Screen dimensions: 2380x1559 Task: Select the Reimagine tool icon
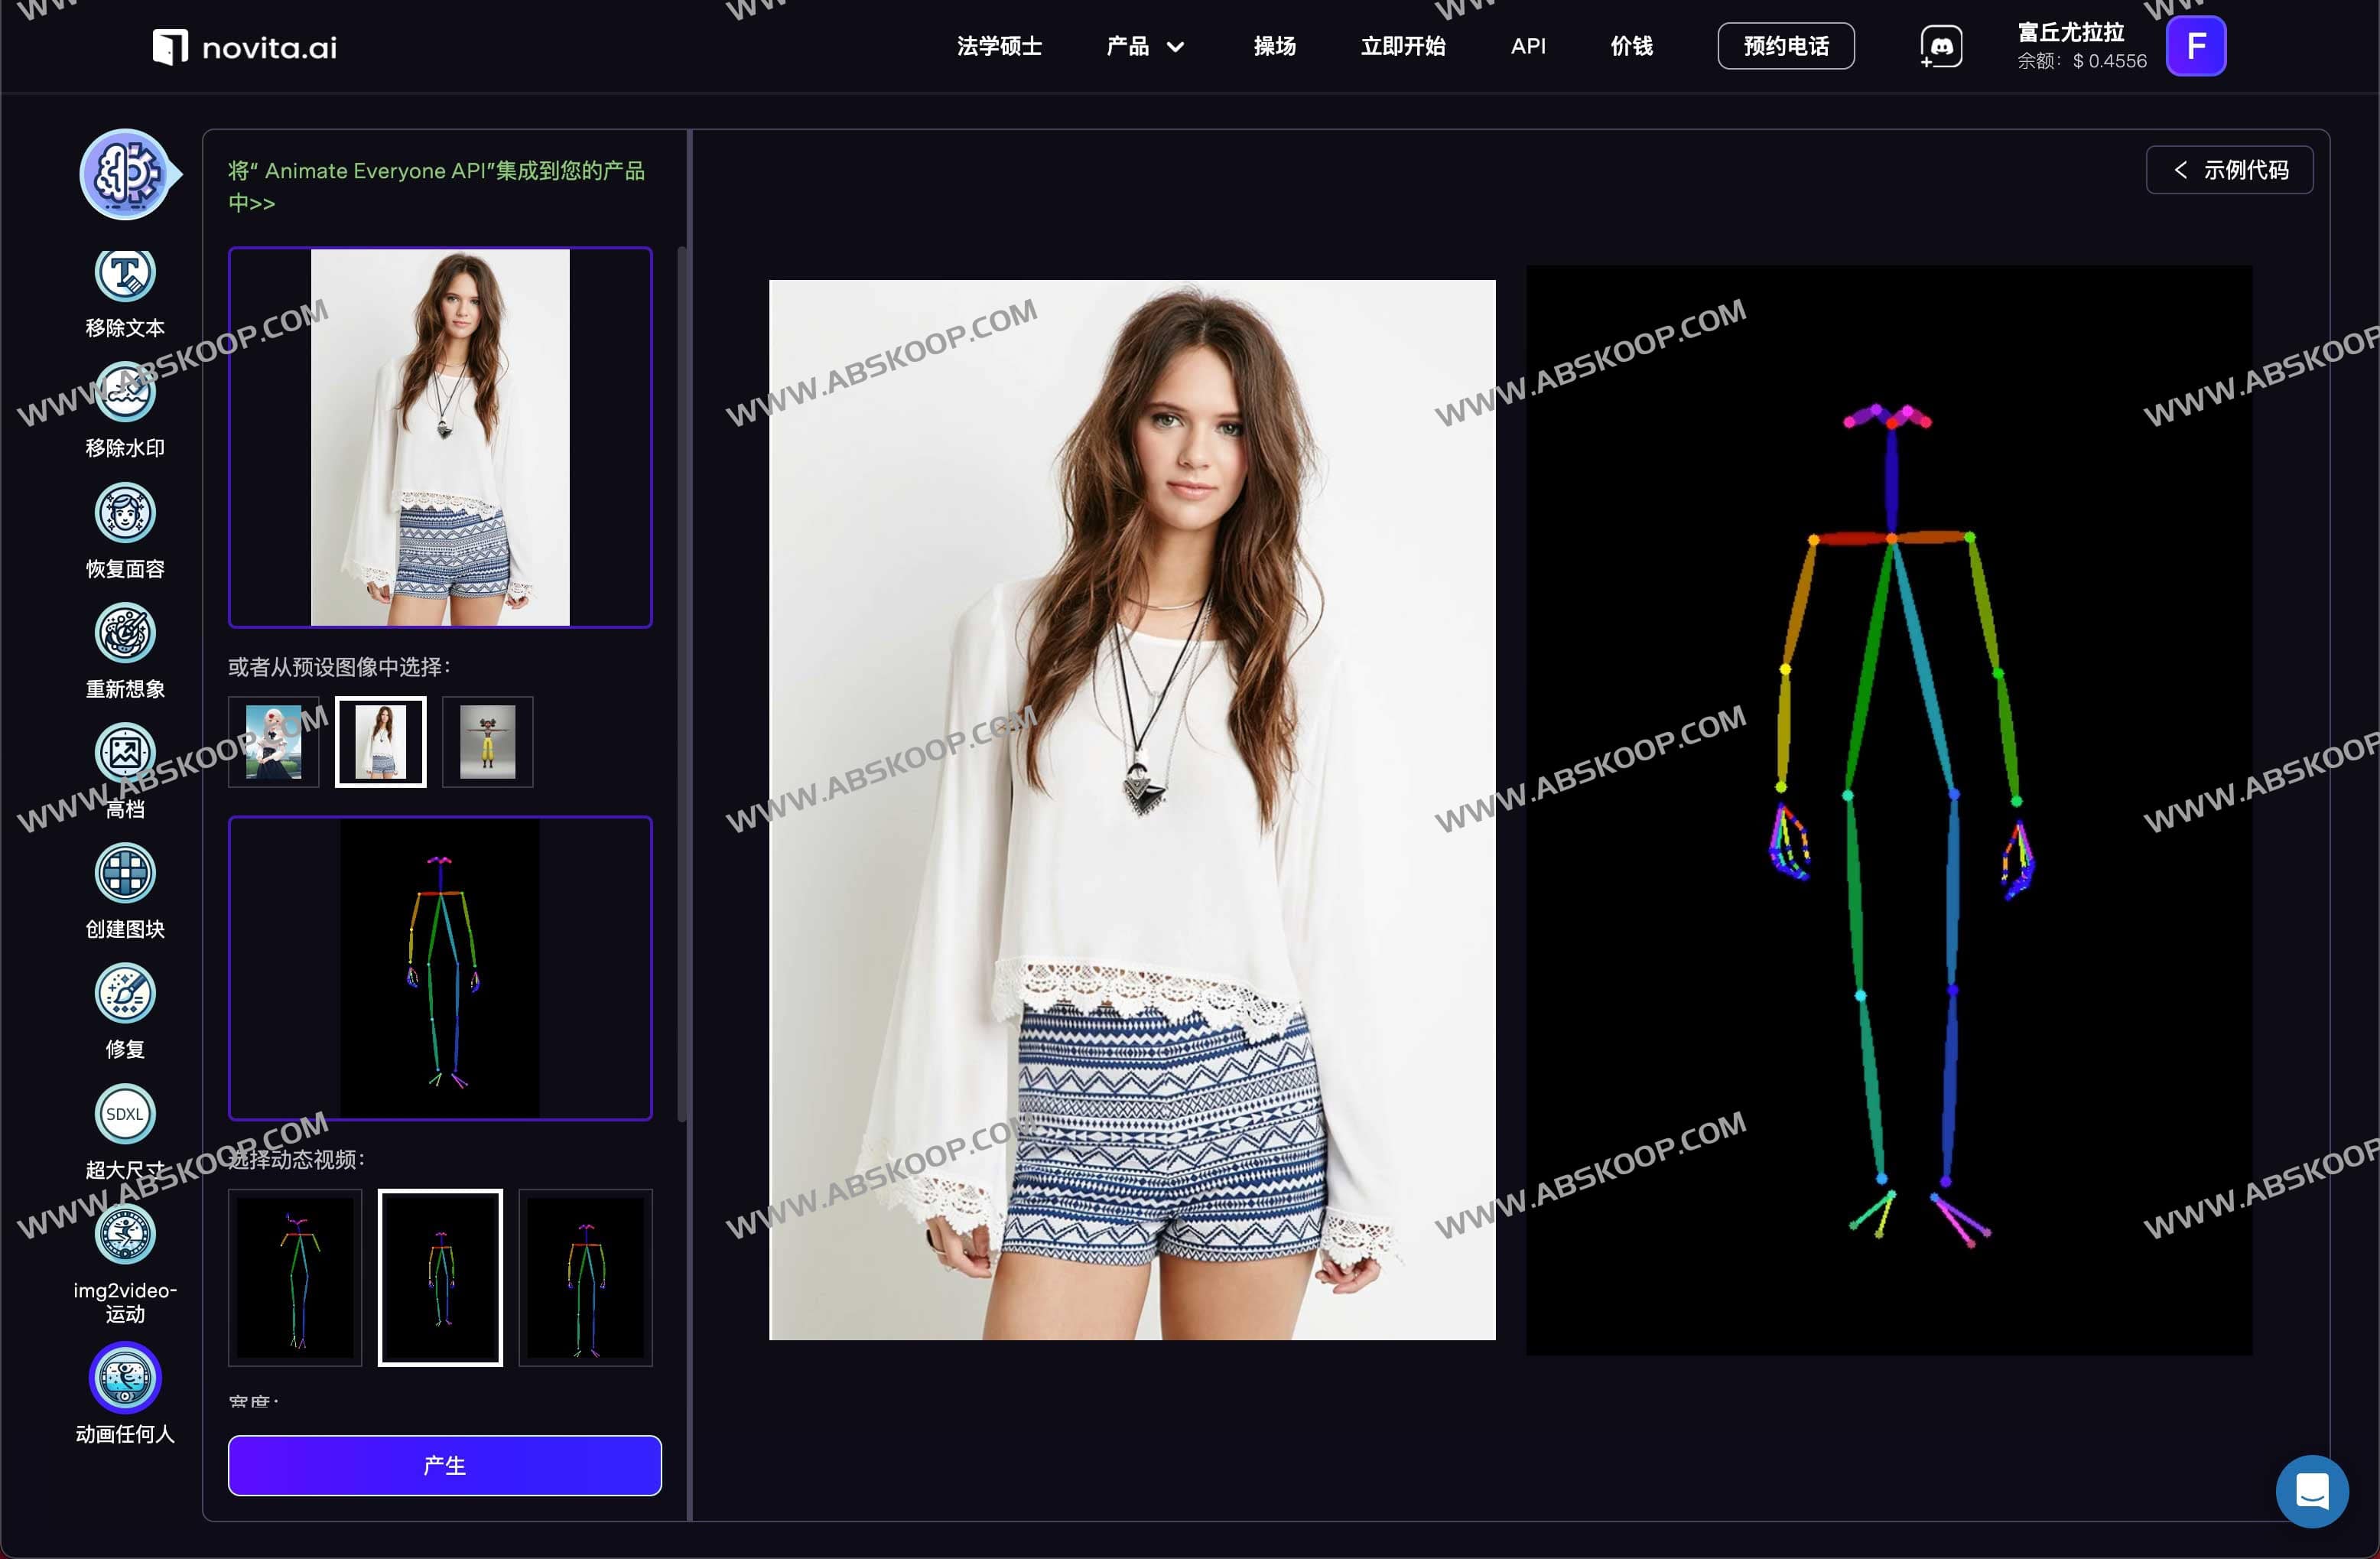pos(125,633)
